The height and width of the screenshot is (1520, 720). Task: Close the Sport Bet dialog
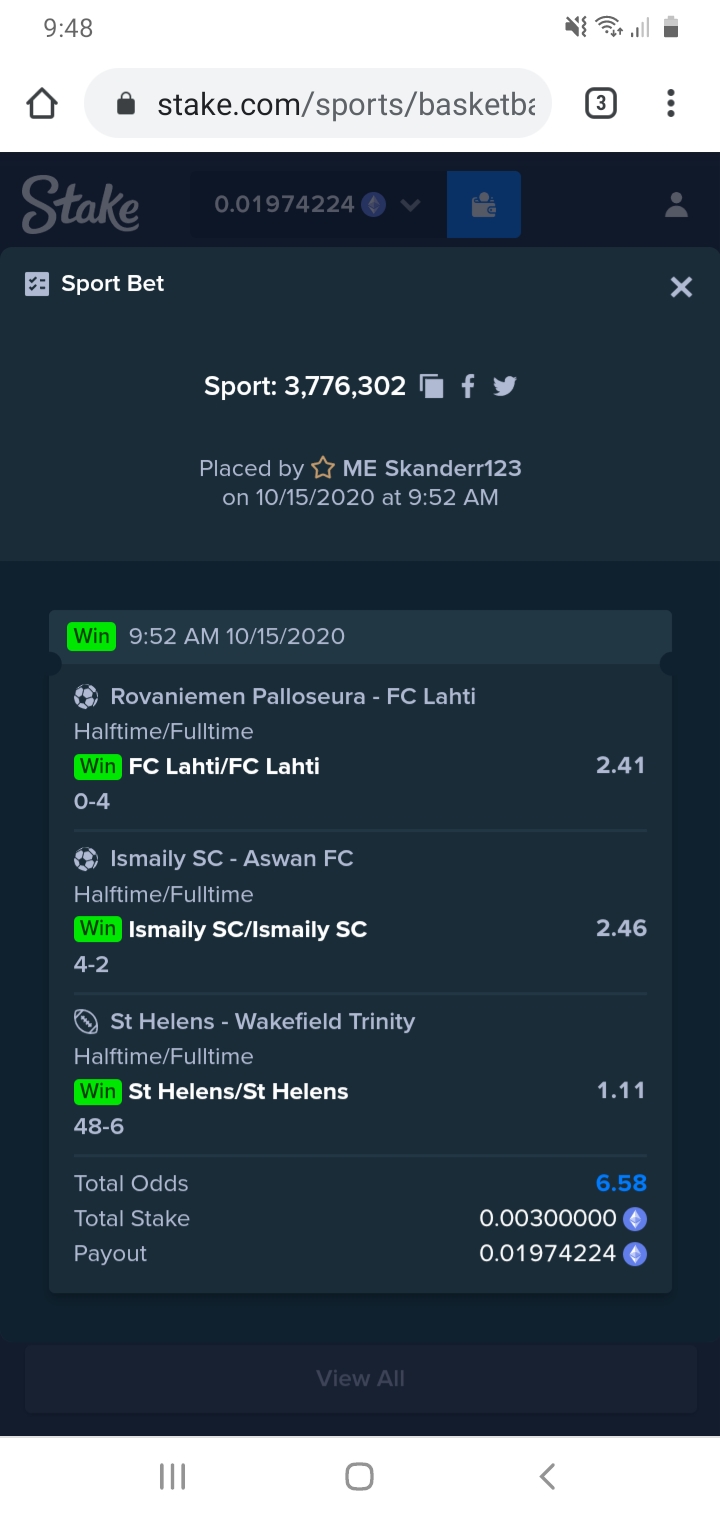pos(681,288)
